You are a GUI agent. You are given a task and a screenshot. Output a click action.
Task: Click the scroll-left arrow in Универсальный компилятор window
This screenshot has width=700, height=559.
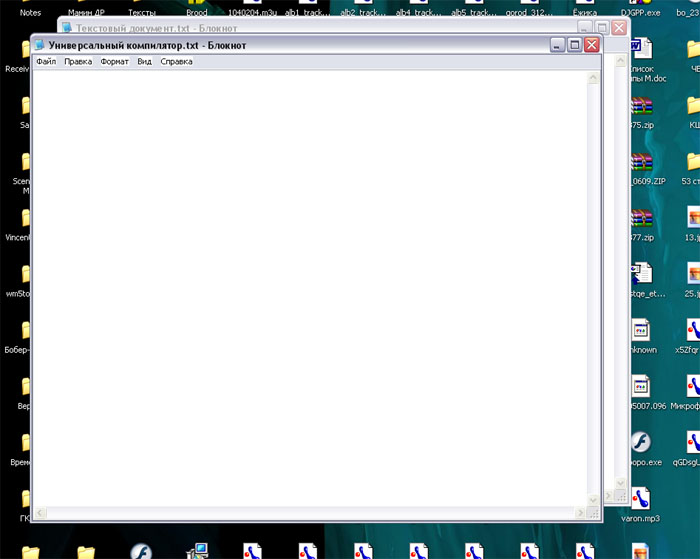click(x=40, y=513)
